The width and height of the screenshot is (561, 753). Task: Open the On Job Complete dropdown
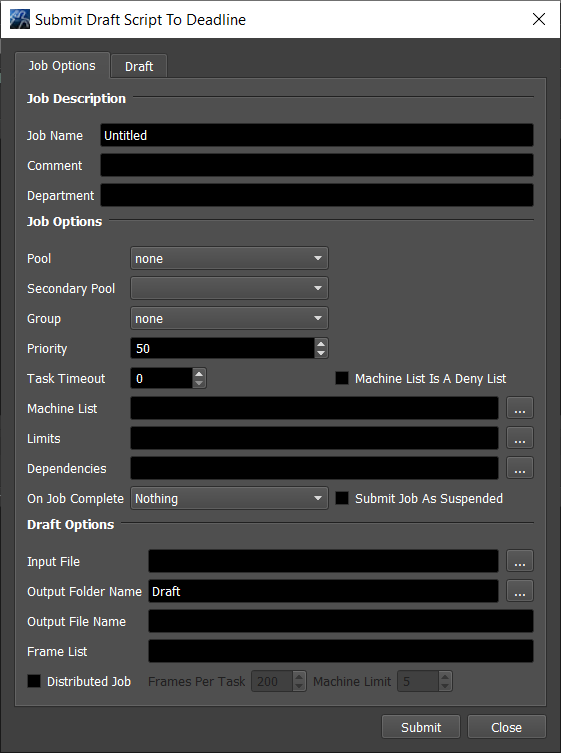tap(229, 498)
